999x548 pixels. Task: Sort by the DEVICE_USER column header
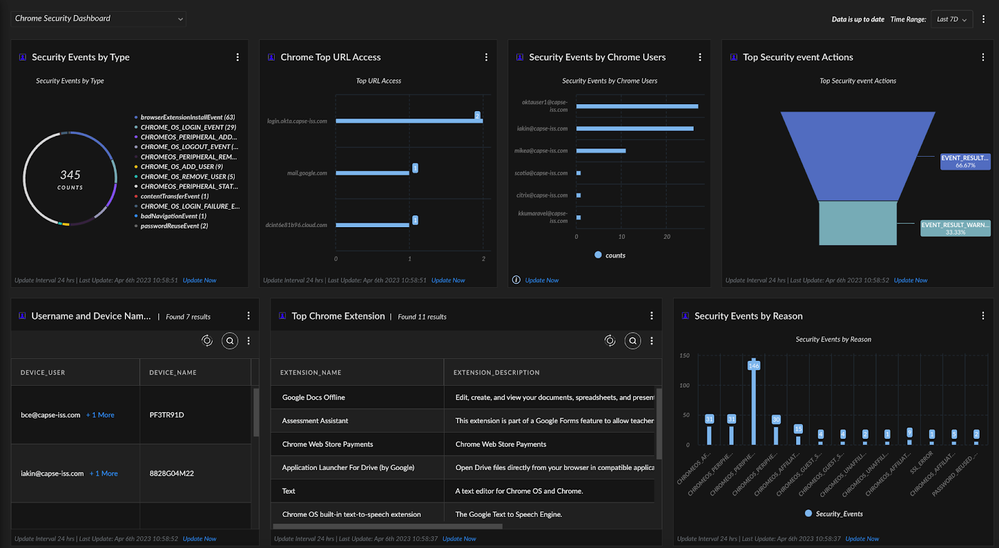point(75,373)
